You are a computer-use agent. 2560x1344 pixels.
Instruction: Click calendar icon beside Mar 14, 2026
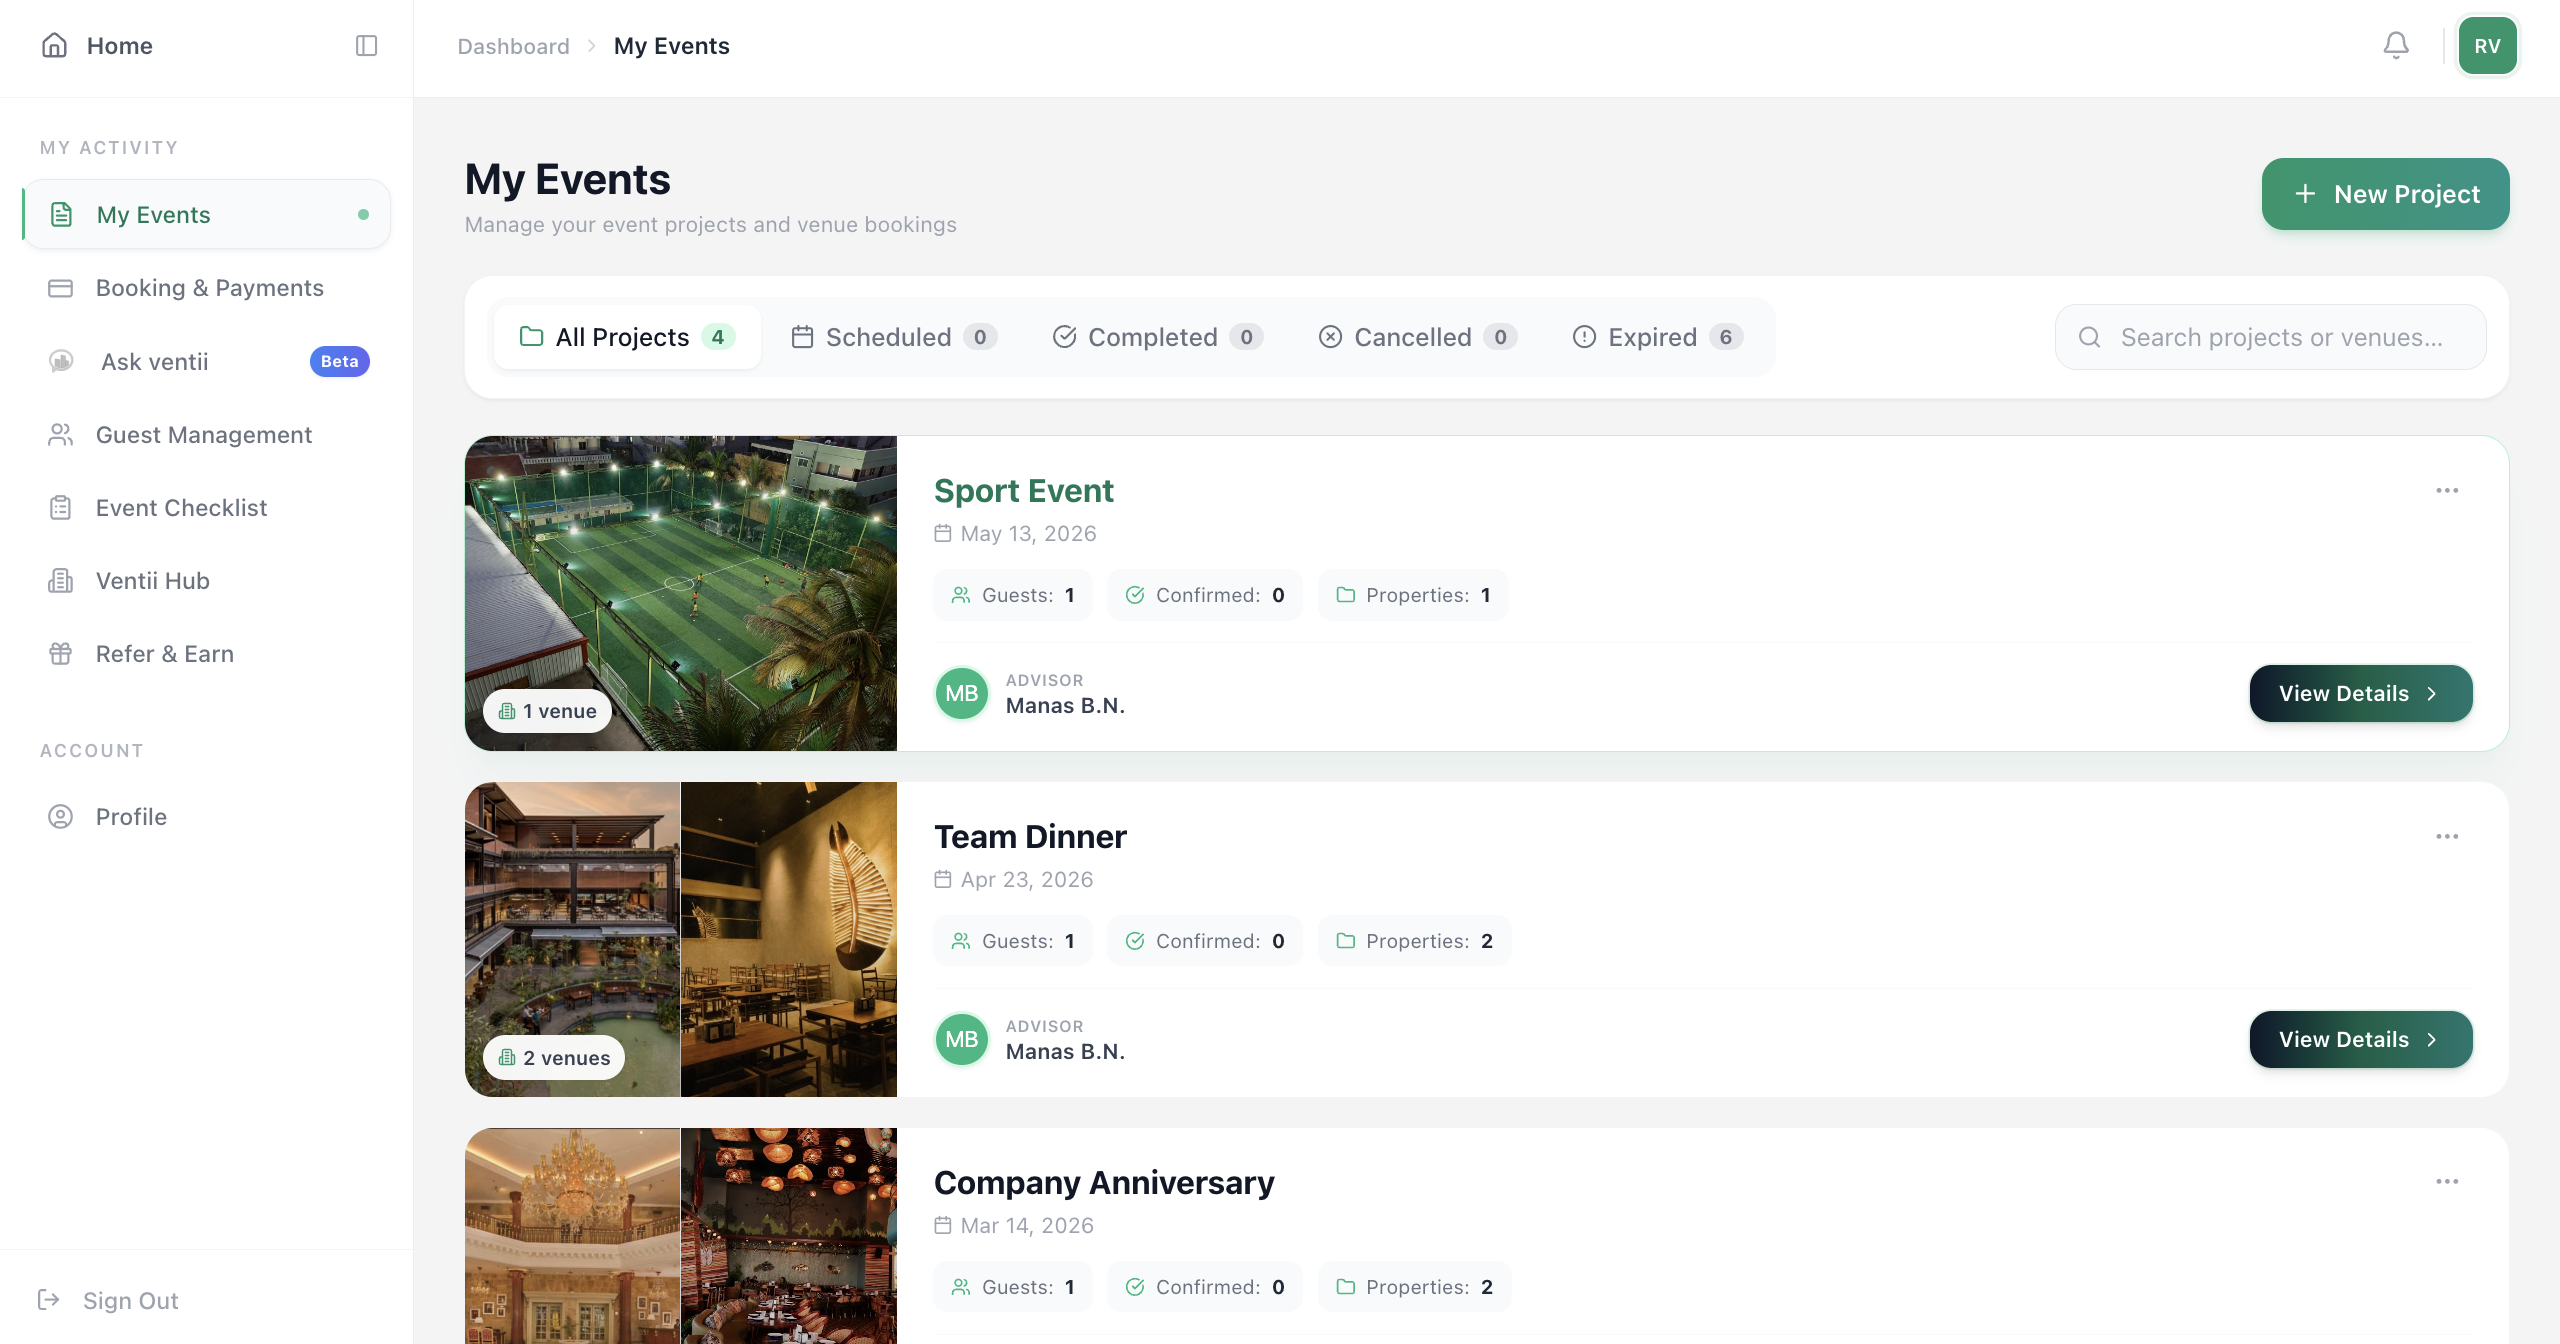pos(942,1225)
